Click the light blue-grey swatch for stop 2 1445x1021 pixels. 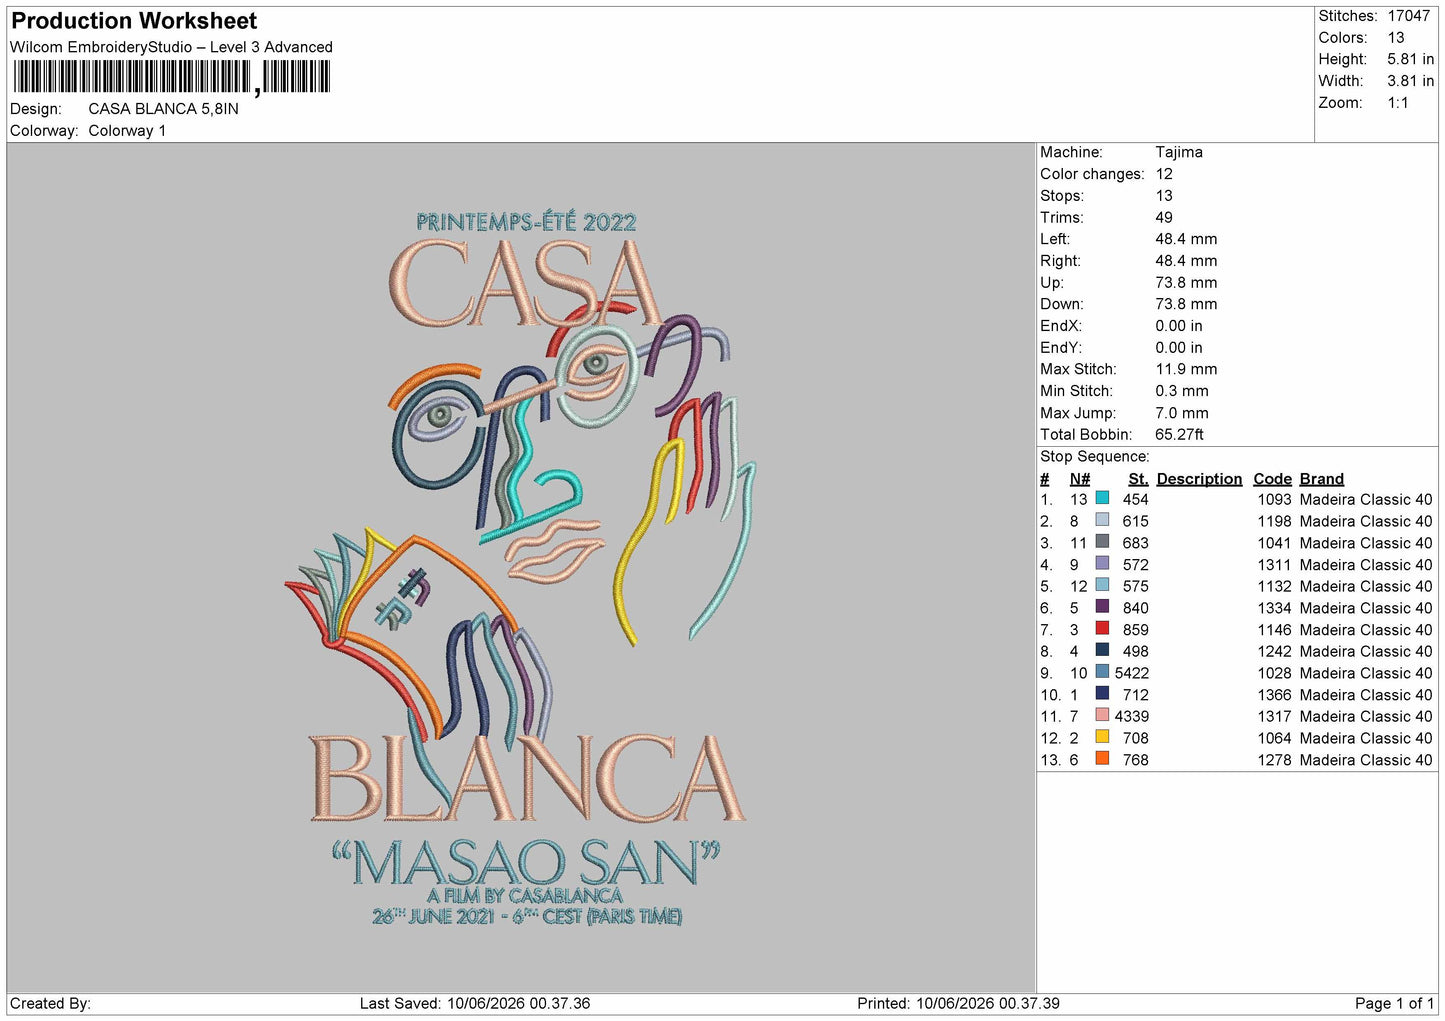tap(1102, 520)
